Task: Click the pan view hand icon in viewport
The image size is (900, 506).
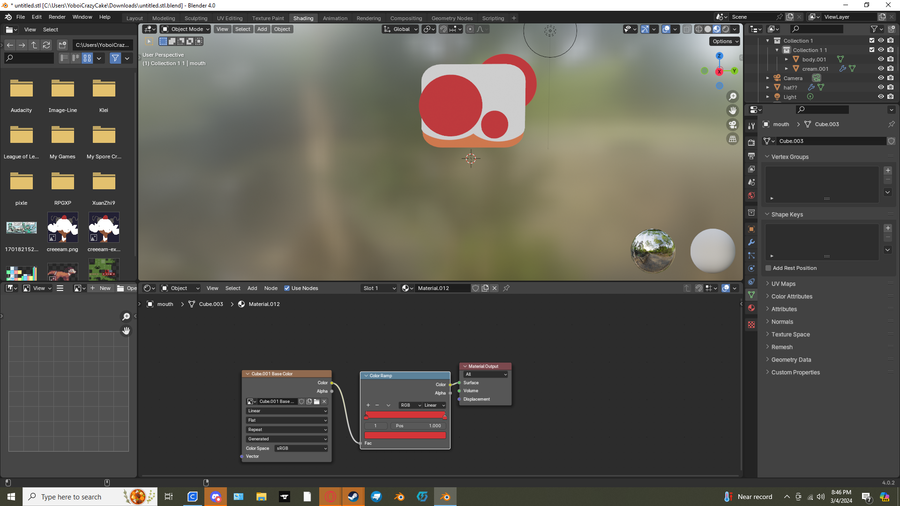Action: (x=732, y=111)
